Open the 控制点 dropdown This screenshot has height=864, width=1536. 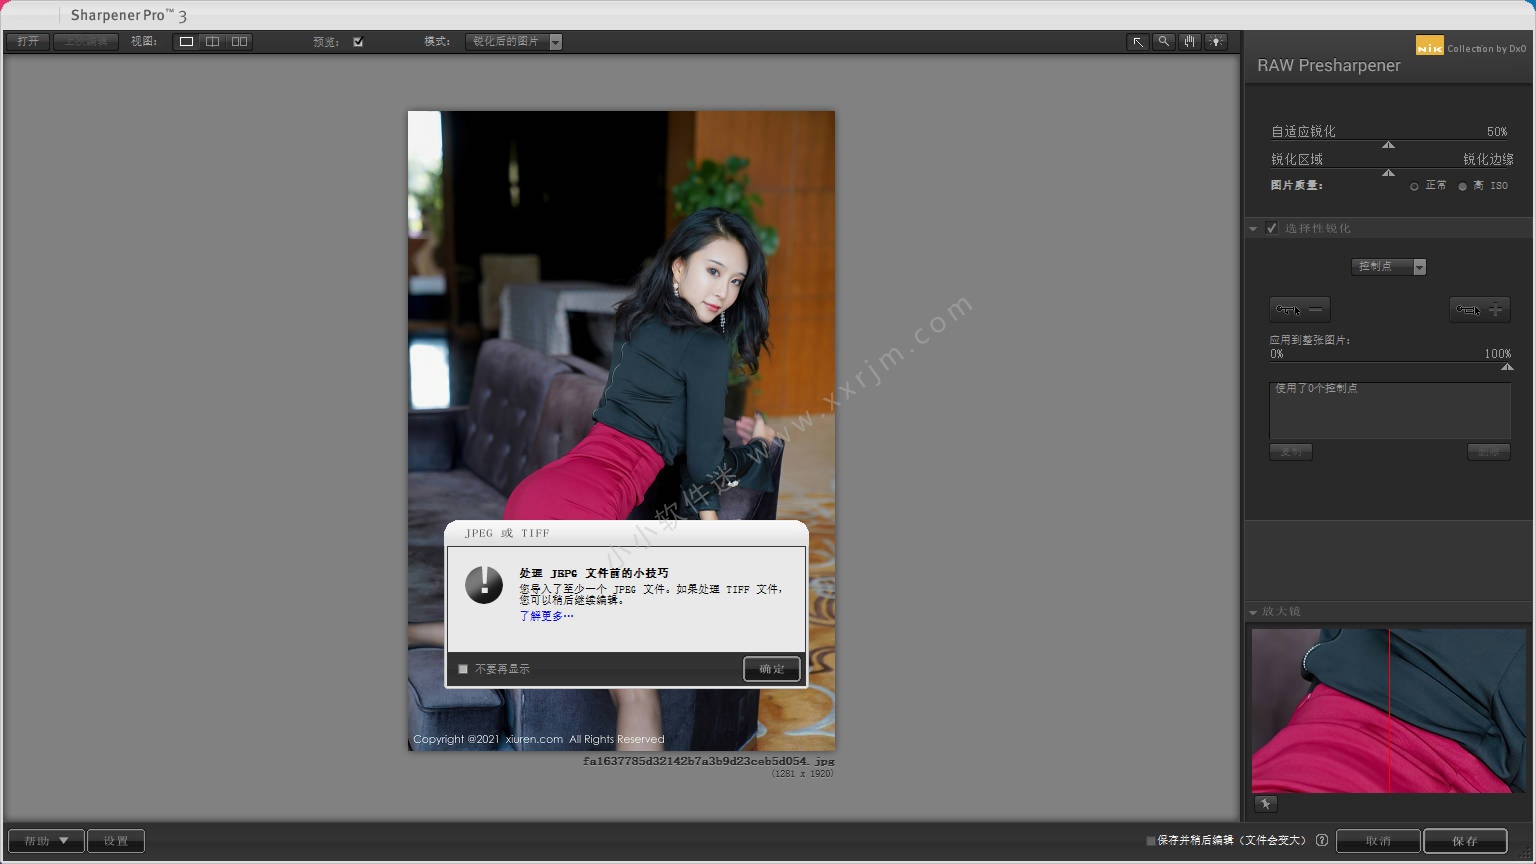tap(1388, 266)
